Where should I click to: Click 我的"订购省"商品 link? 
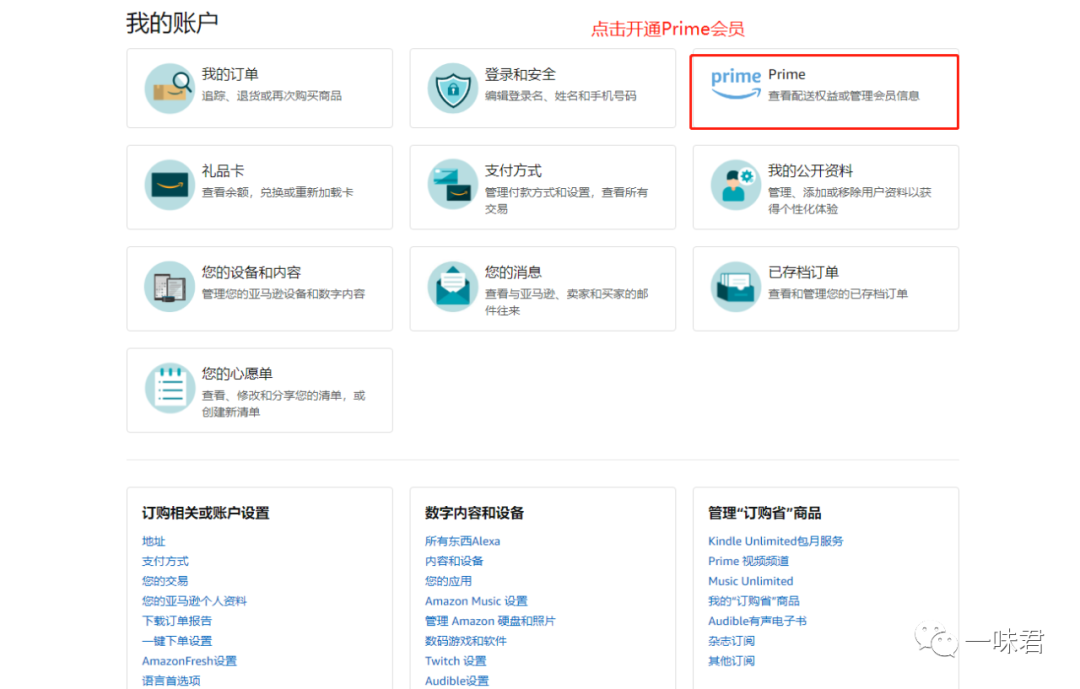pos(754,601)
